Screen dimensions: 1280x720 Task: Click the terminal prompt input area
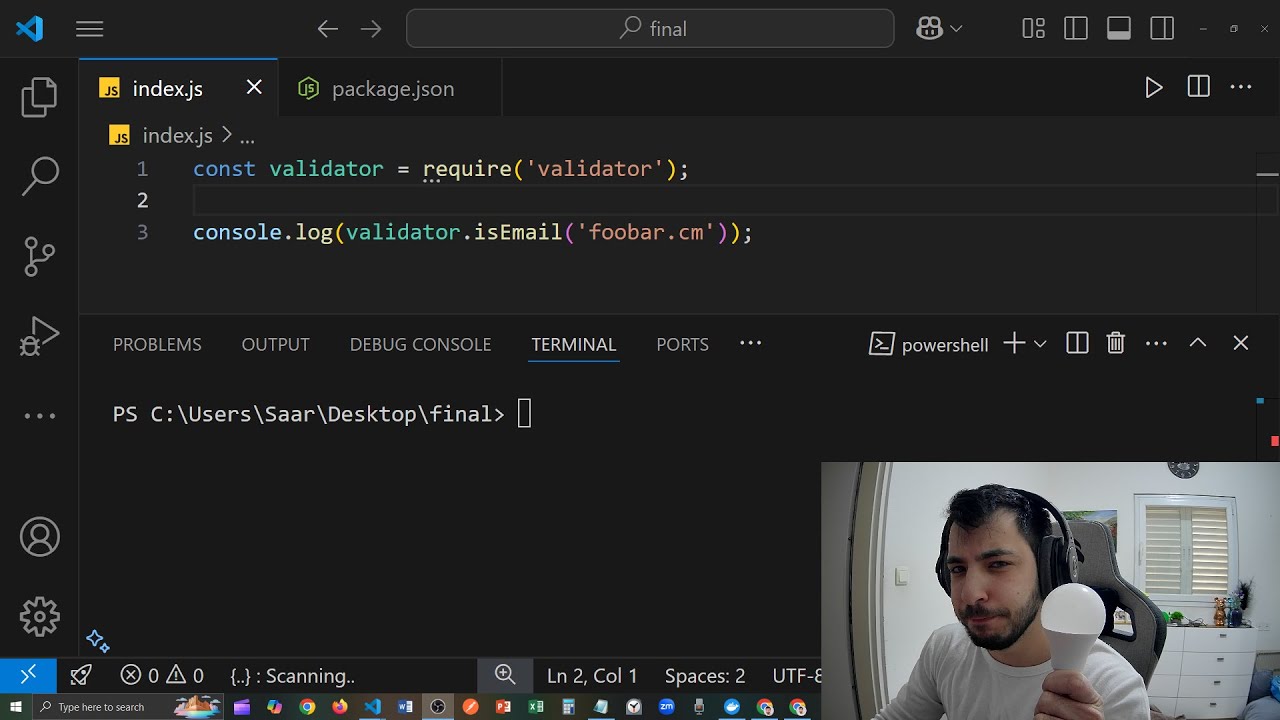[524, 414]
